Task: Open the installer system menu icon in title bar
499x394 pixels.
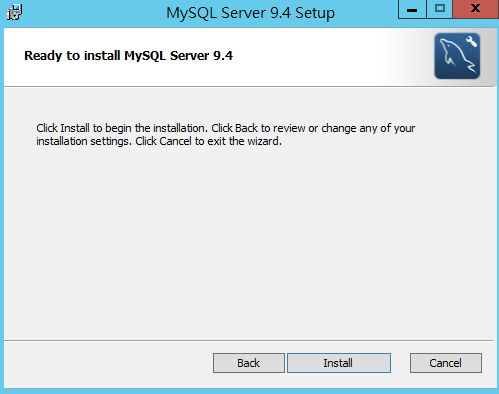Action: [x=14, y=12]
